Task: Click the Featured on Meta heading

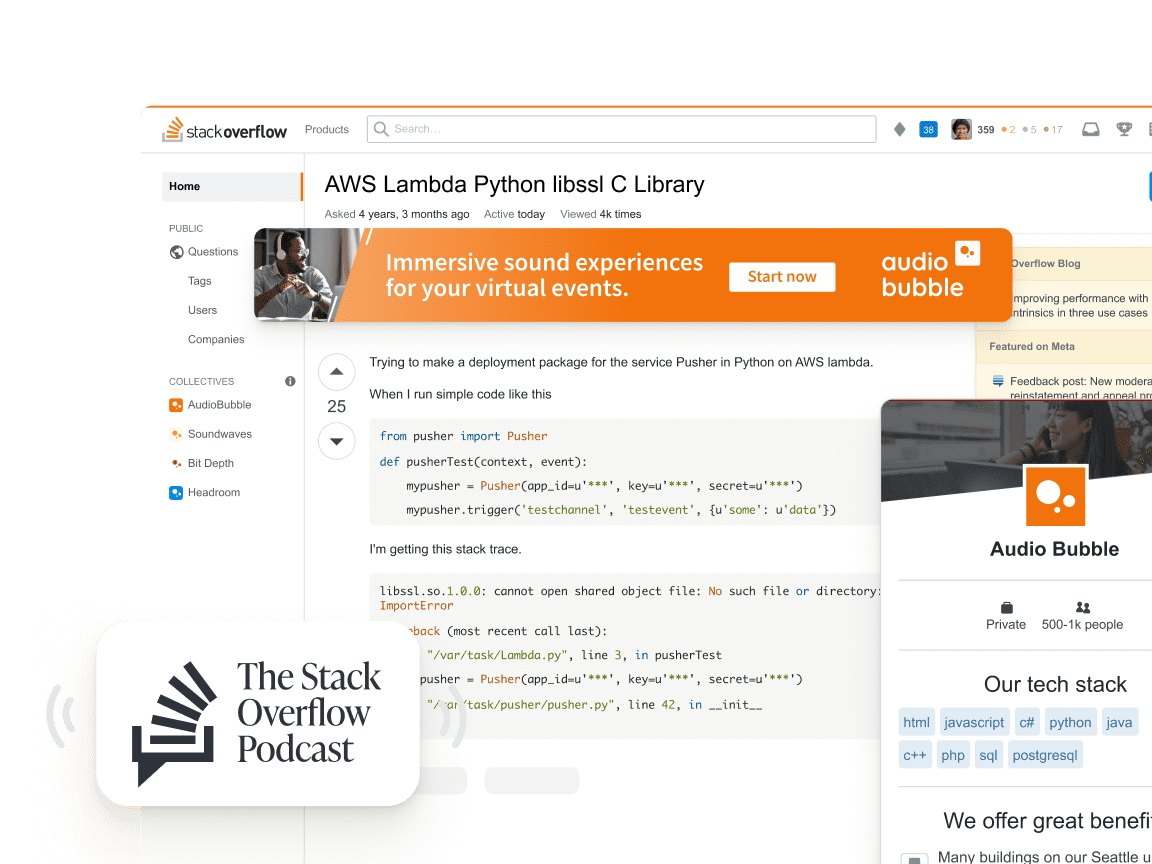Action: click(x=1032, y=347)
